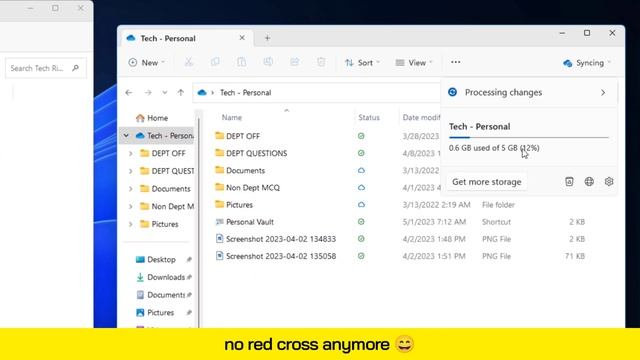Click the Cut scissors icon in toolbar

188,62
